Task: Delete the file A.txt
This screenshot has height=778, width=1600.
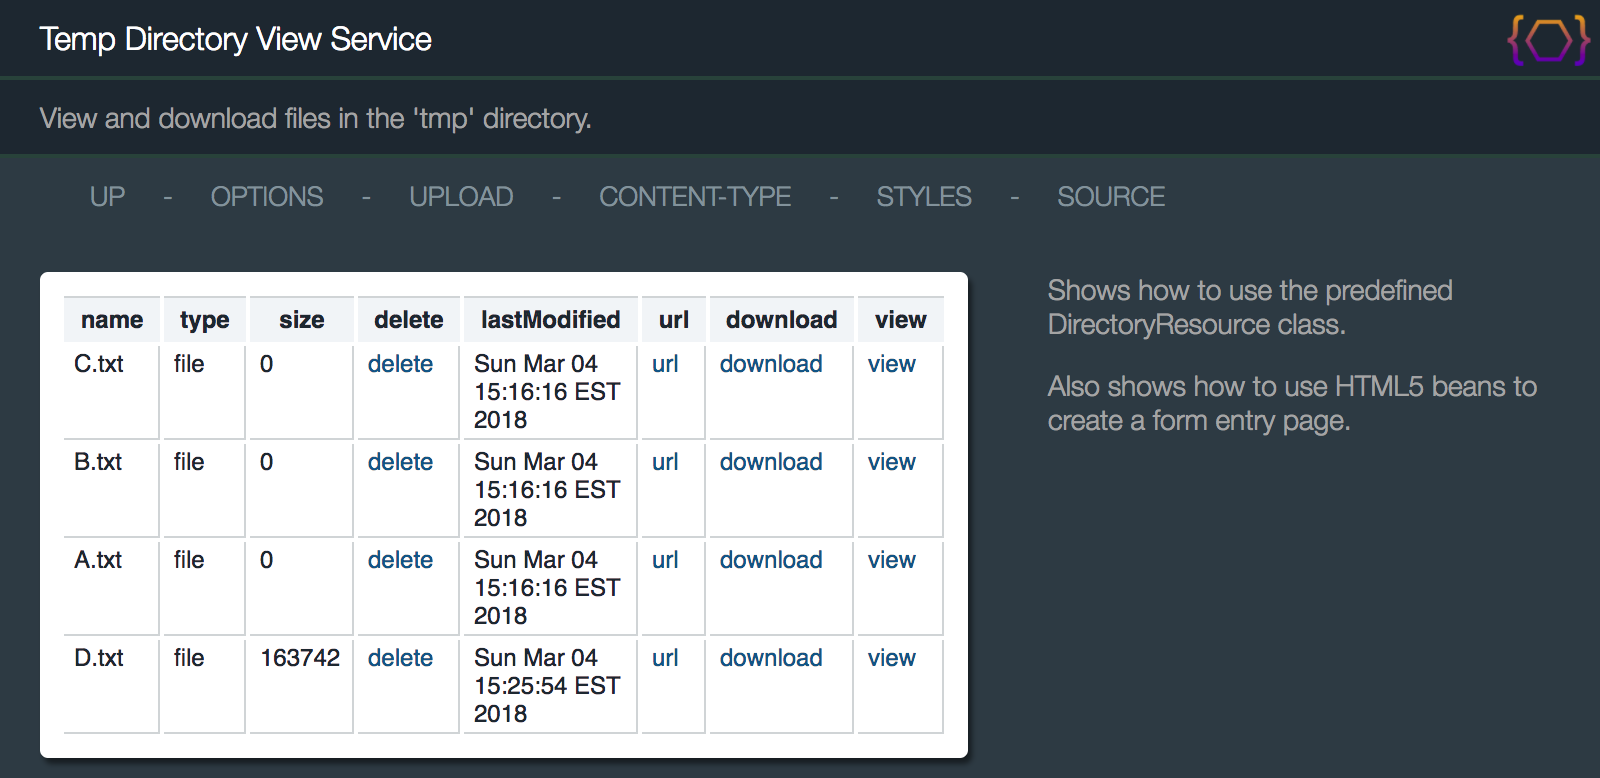Action: 400,560
